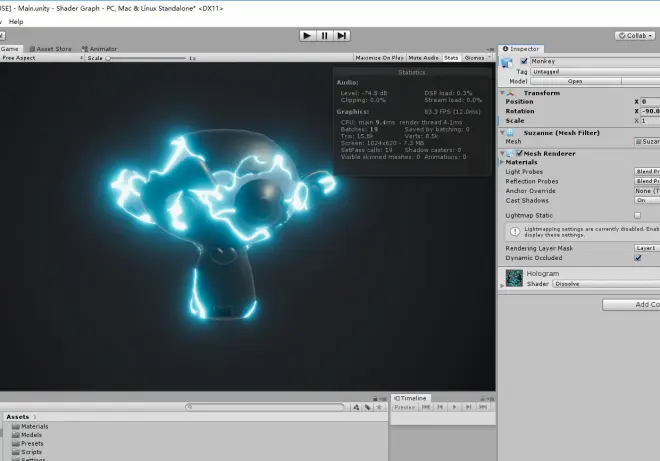Screen dimensions: 660x461
Task: Start Play mode with the Play button
Action: [307, 36]
